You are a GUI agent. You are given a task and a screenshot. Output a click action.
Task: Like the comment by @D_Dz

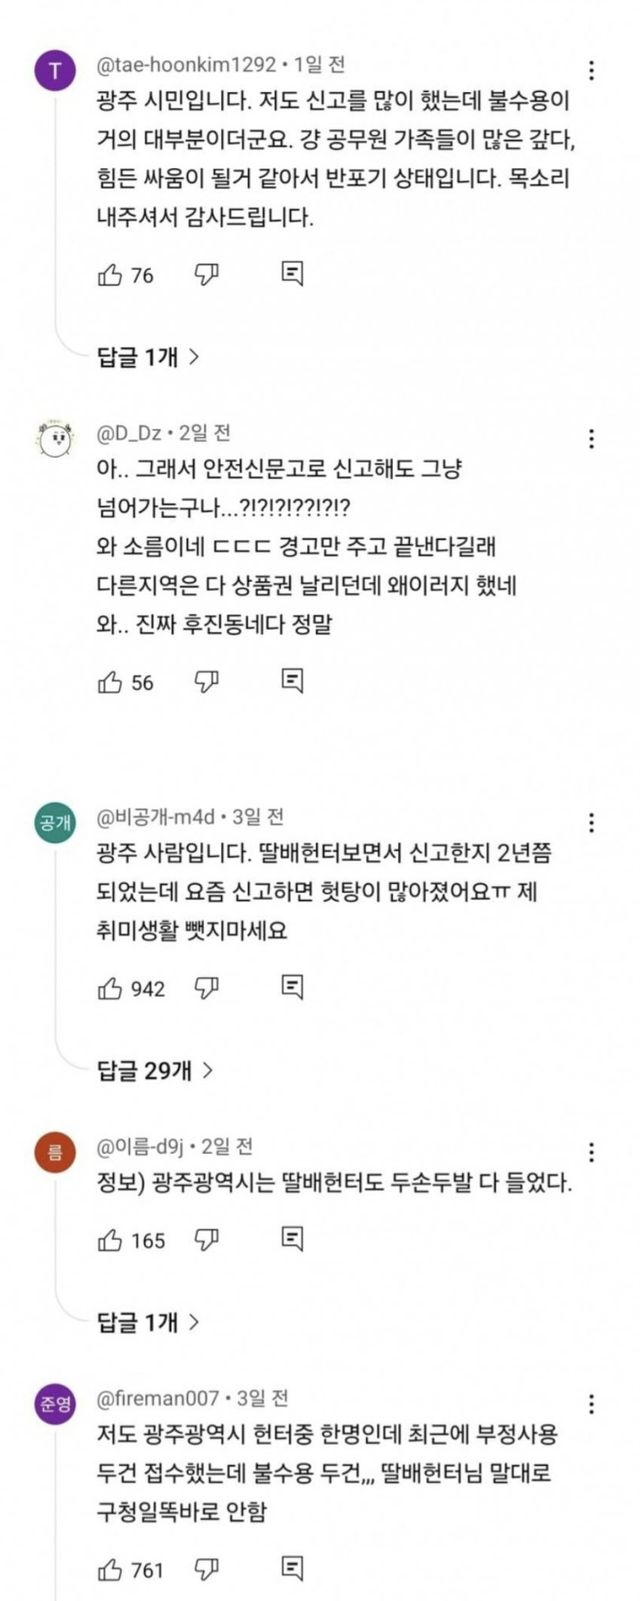pyautogui.click(x=110, y=683)
